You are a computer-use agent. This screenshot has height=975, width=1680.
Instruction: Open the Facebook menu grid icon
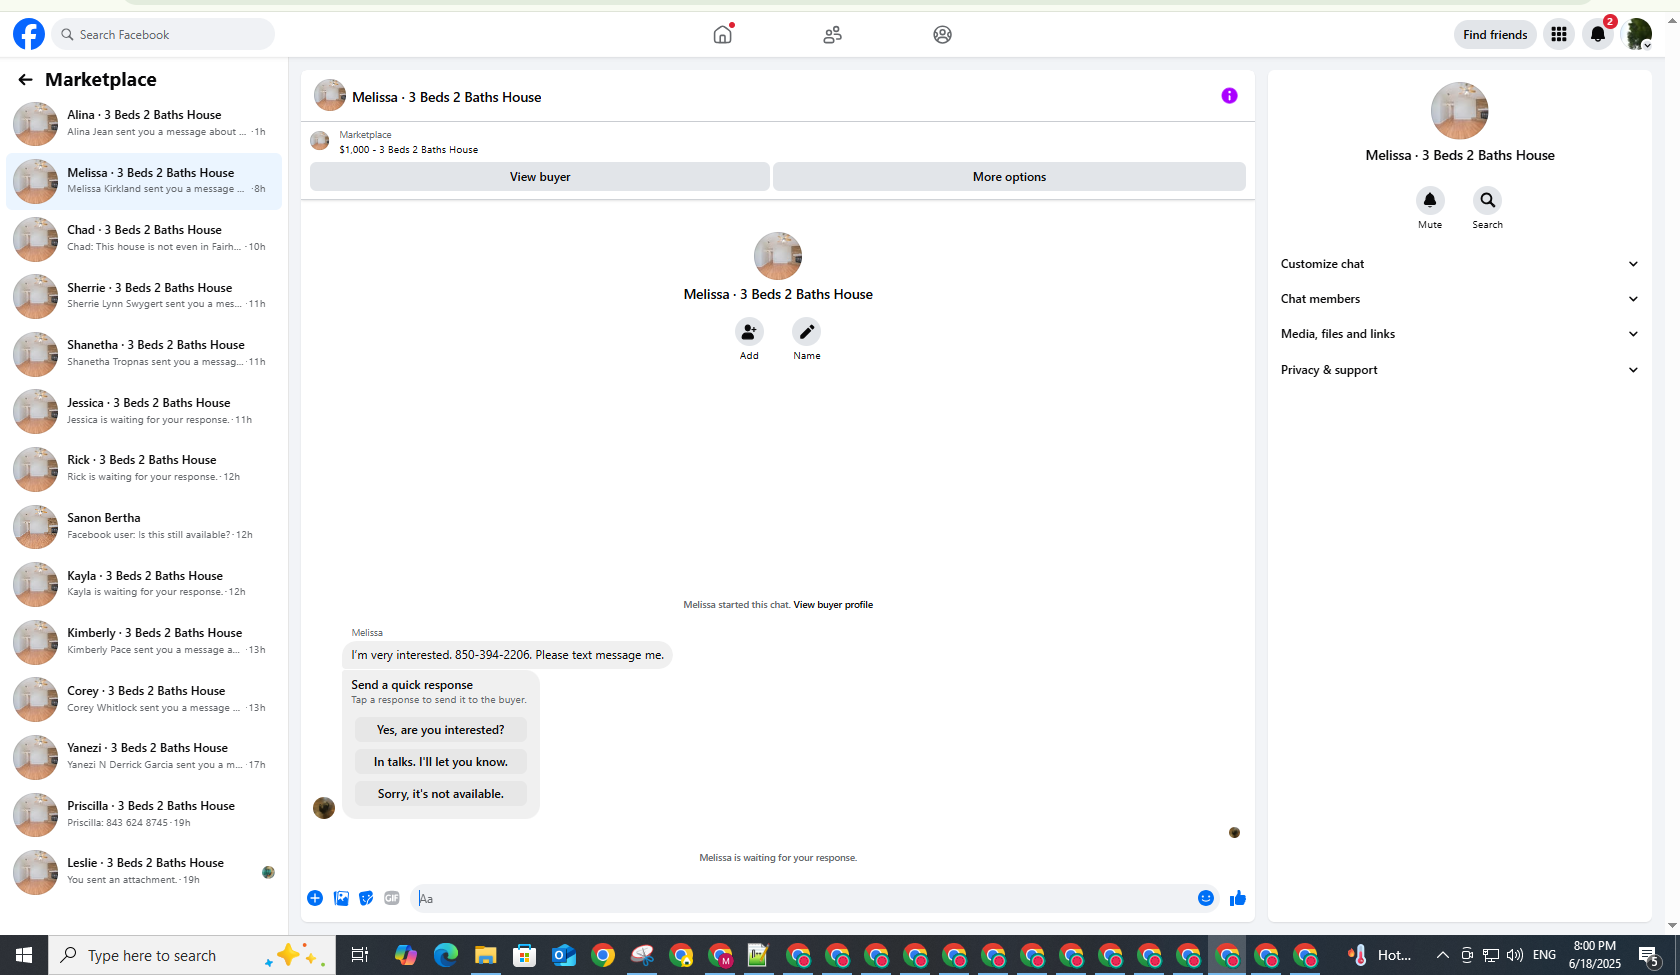[1559, 35]
